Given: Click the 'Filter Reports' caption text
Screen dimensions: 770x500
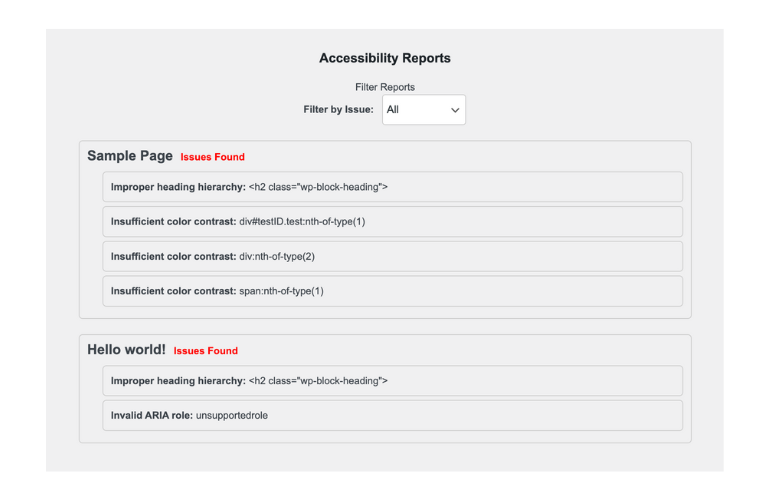Looking at the screenshot, I should 385,87.
